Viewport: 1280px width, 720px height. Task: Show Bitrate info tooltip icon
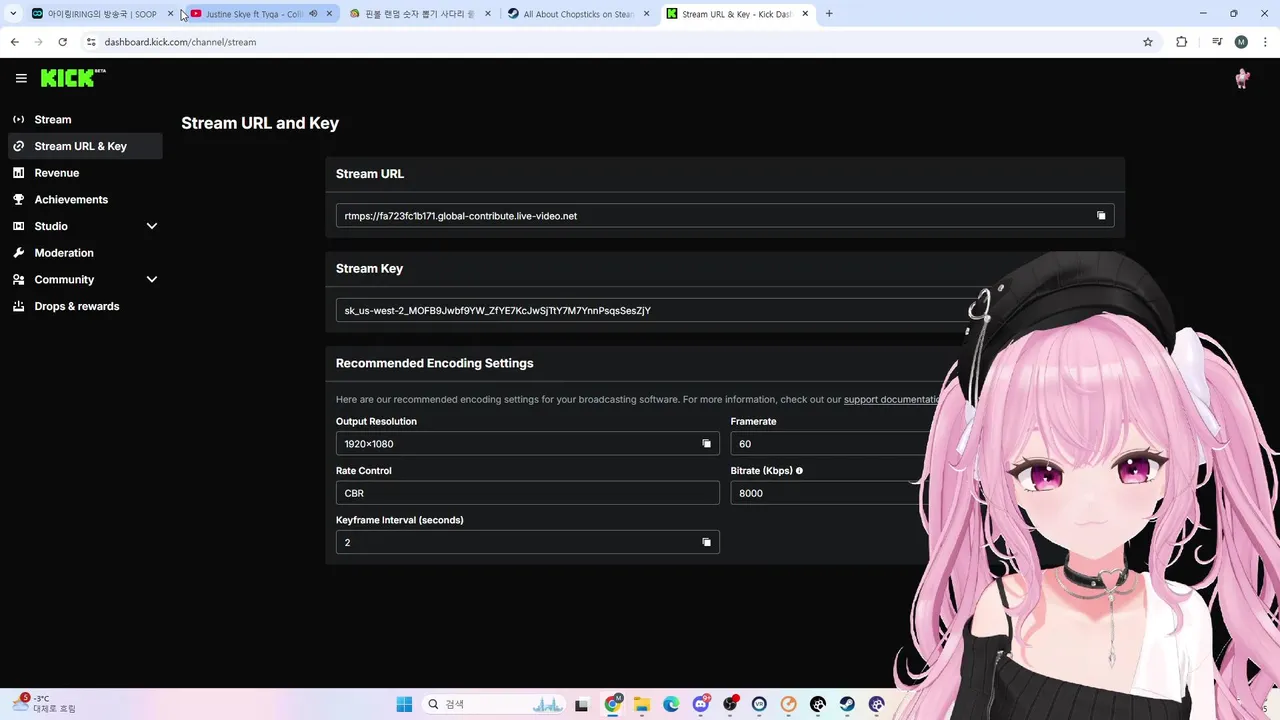point(799,470)
